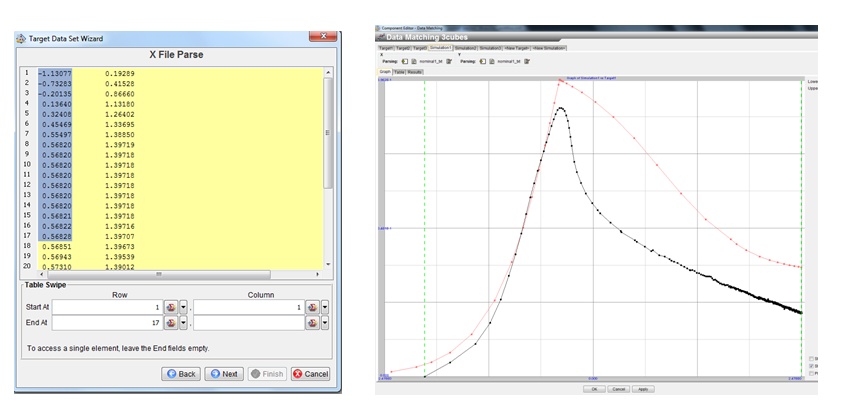This screenshot has height=409, width=852.
Task: Click Data Matching 3cubes header icon
Action: (380, 37)
